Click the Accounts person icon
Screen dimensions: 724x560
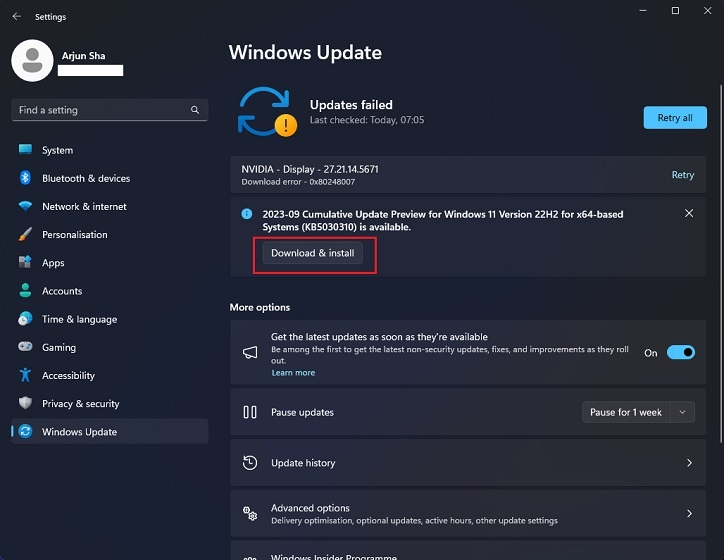click(25, 290)
